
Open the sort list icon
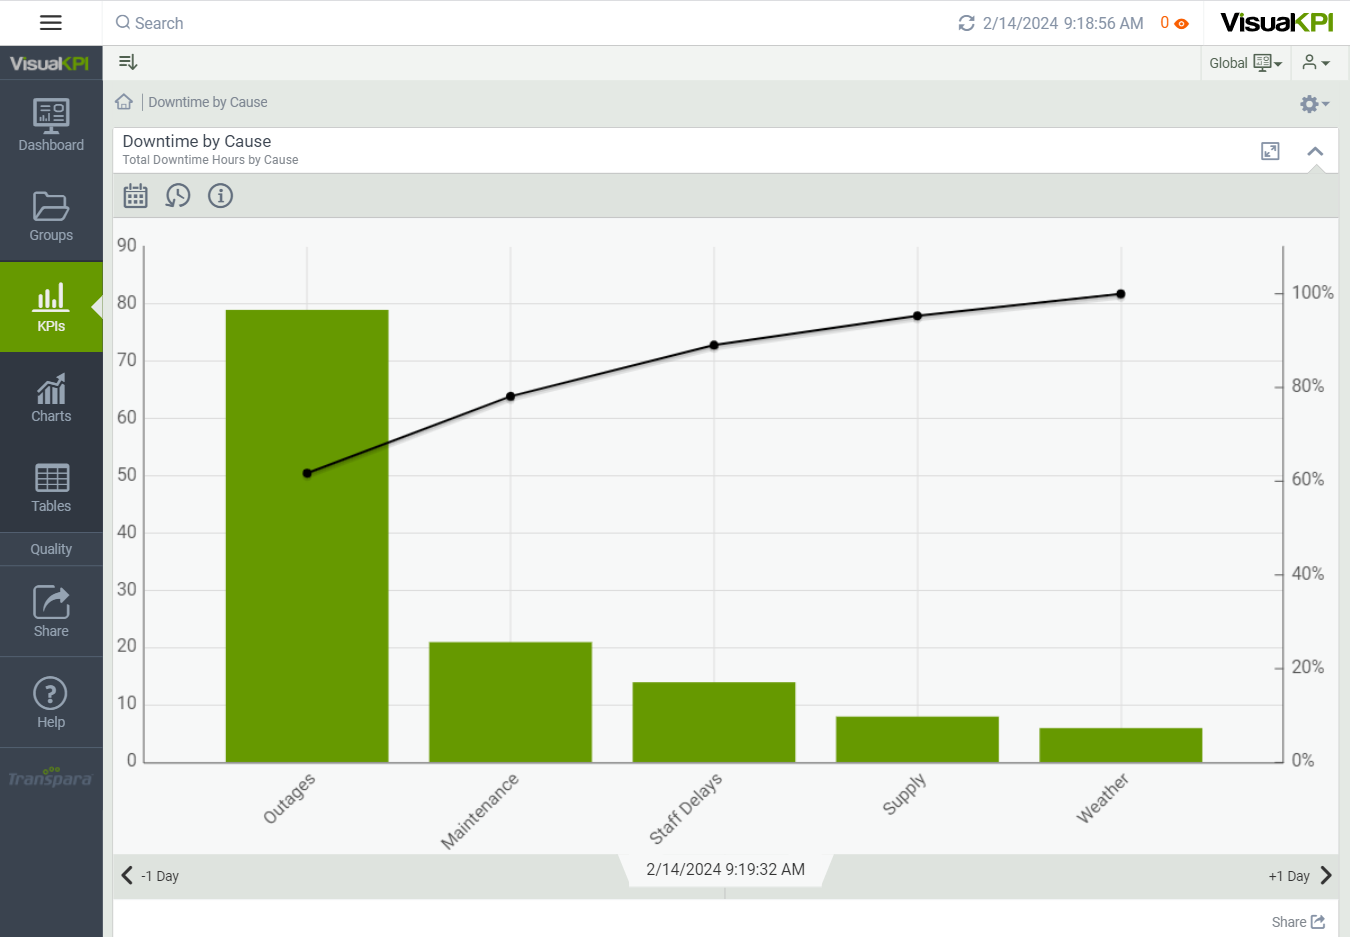click(x=128, y=62)
